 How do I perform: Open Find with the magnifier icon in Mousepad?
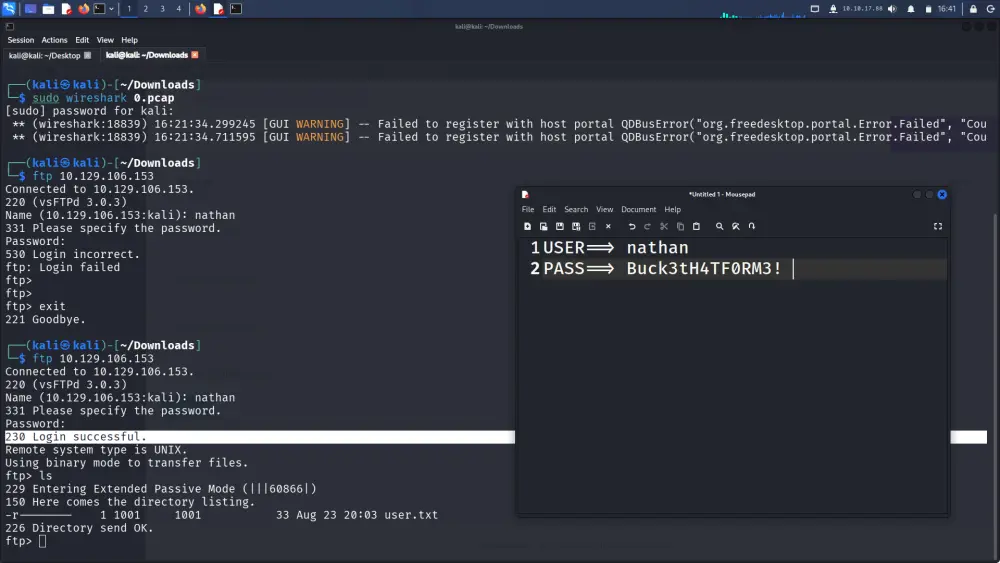719,226
